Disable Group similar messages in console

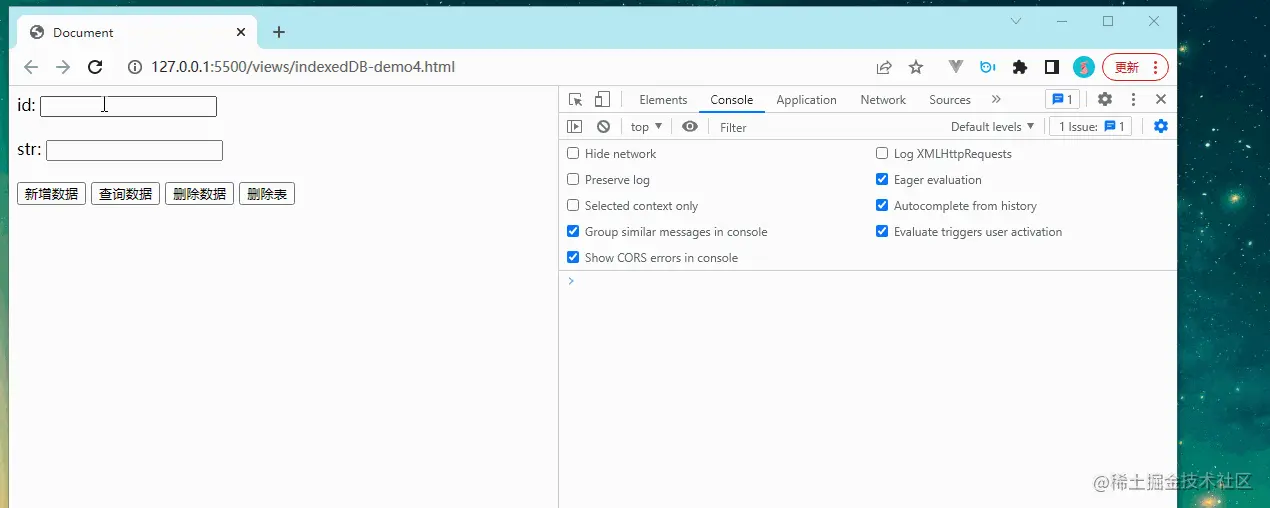(x=573, y=232)
